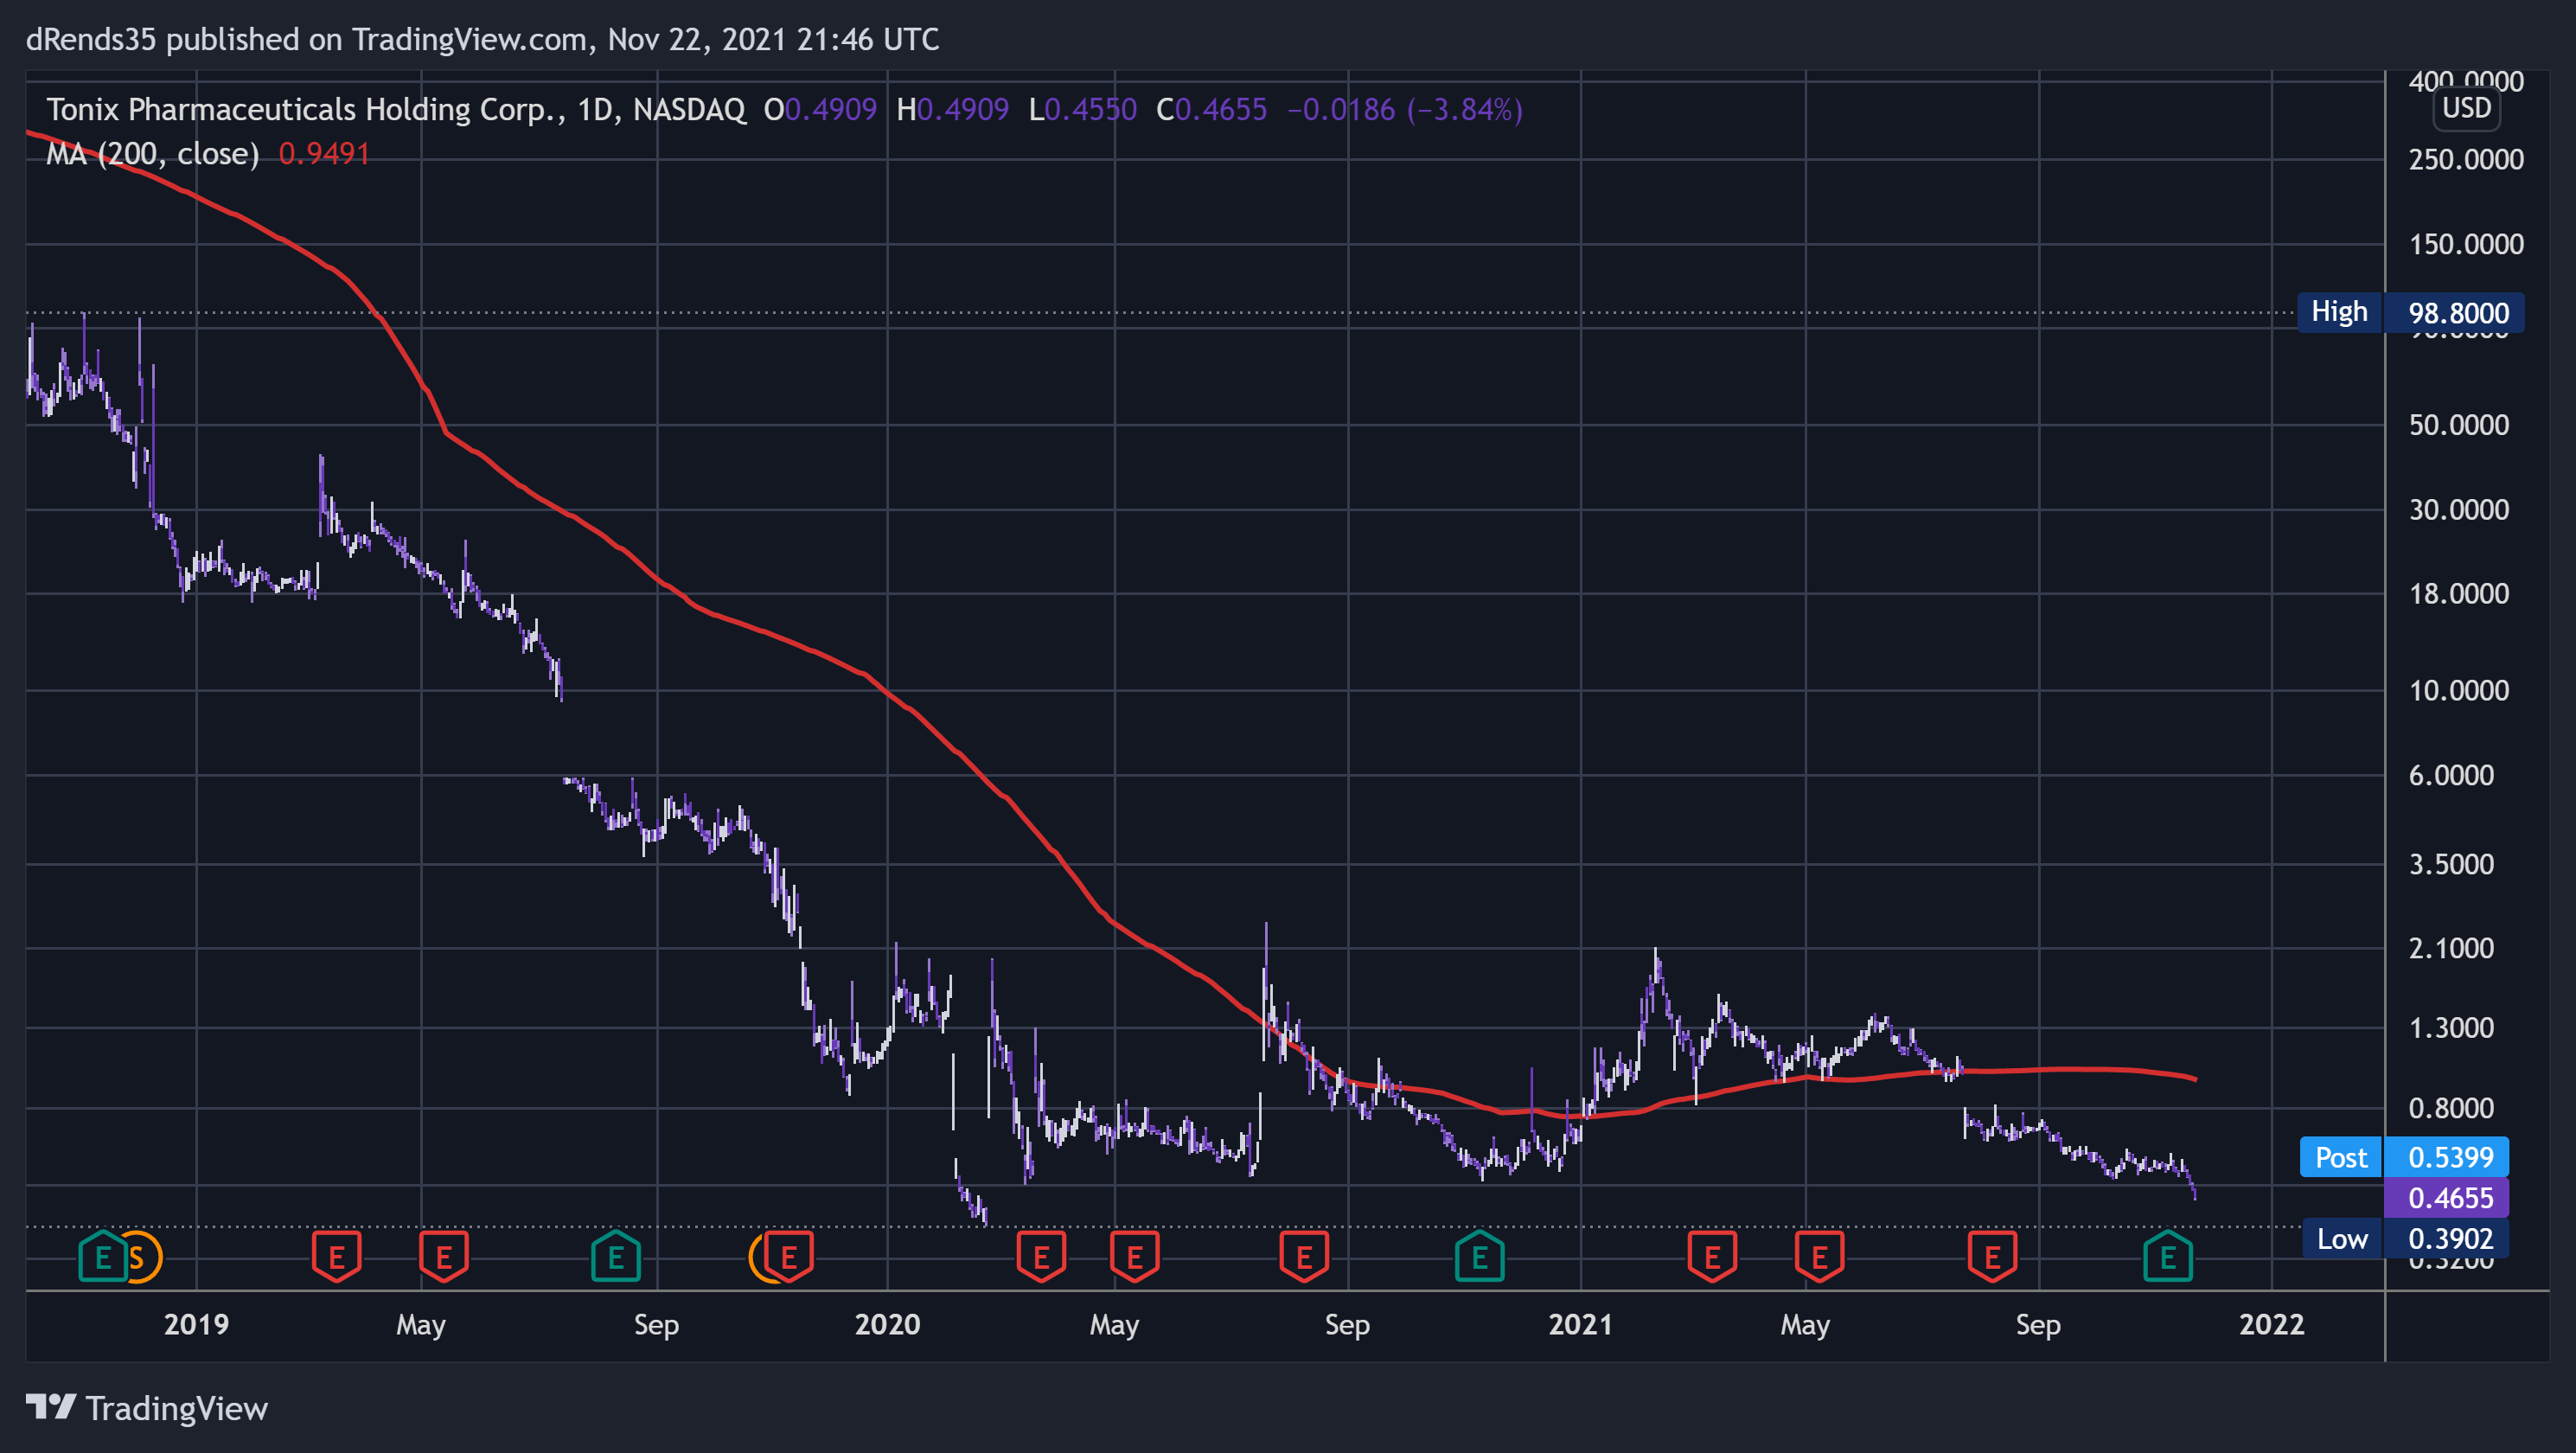The height and width of the screenshot is (1453, 2576).
Task: Click the published by dRends35 header text
Action: (482, 39)
